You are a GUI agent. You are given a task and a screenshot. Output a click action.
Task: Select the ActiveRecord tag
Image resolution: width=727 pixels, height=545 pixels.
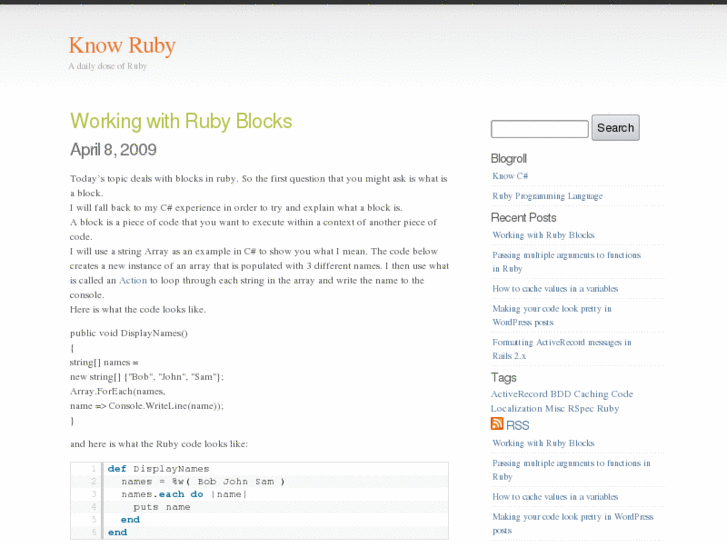coord(519,394)
